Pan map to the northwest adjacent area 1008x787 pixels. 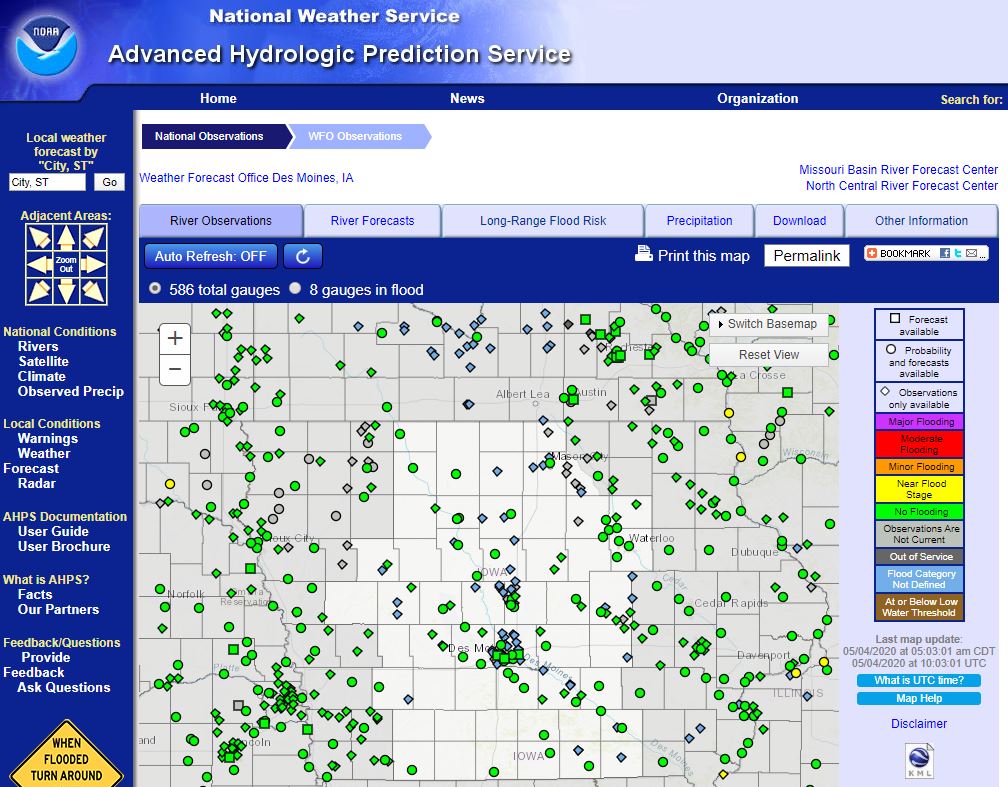point(39,237)
